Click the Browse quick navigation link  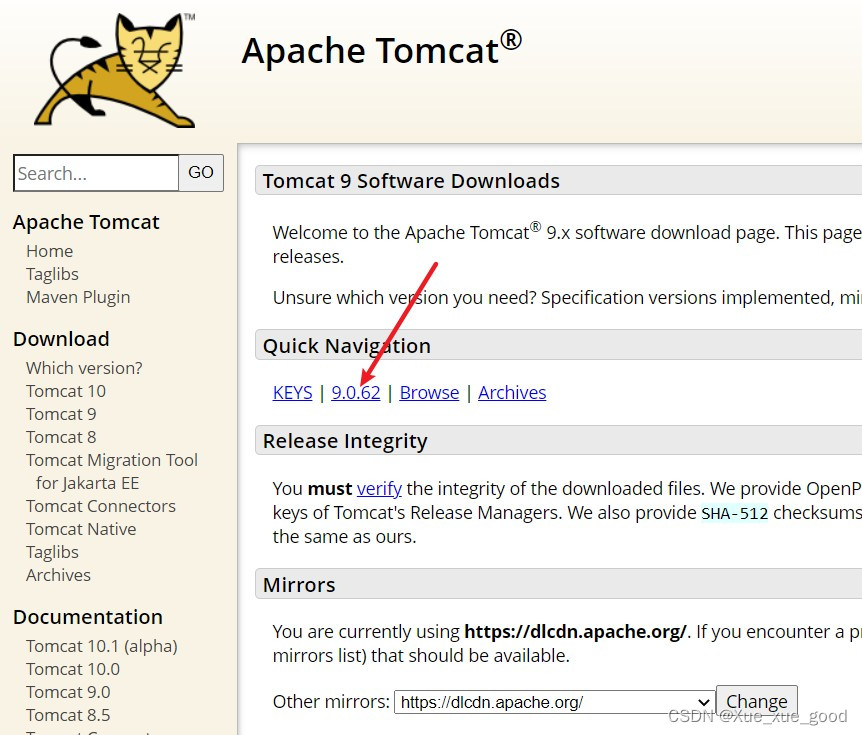429,393
